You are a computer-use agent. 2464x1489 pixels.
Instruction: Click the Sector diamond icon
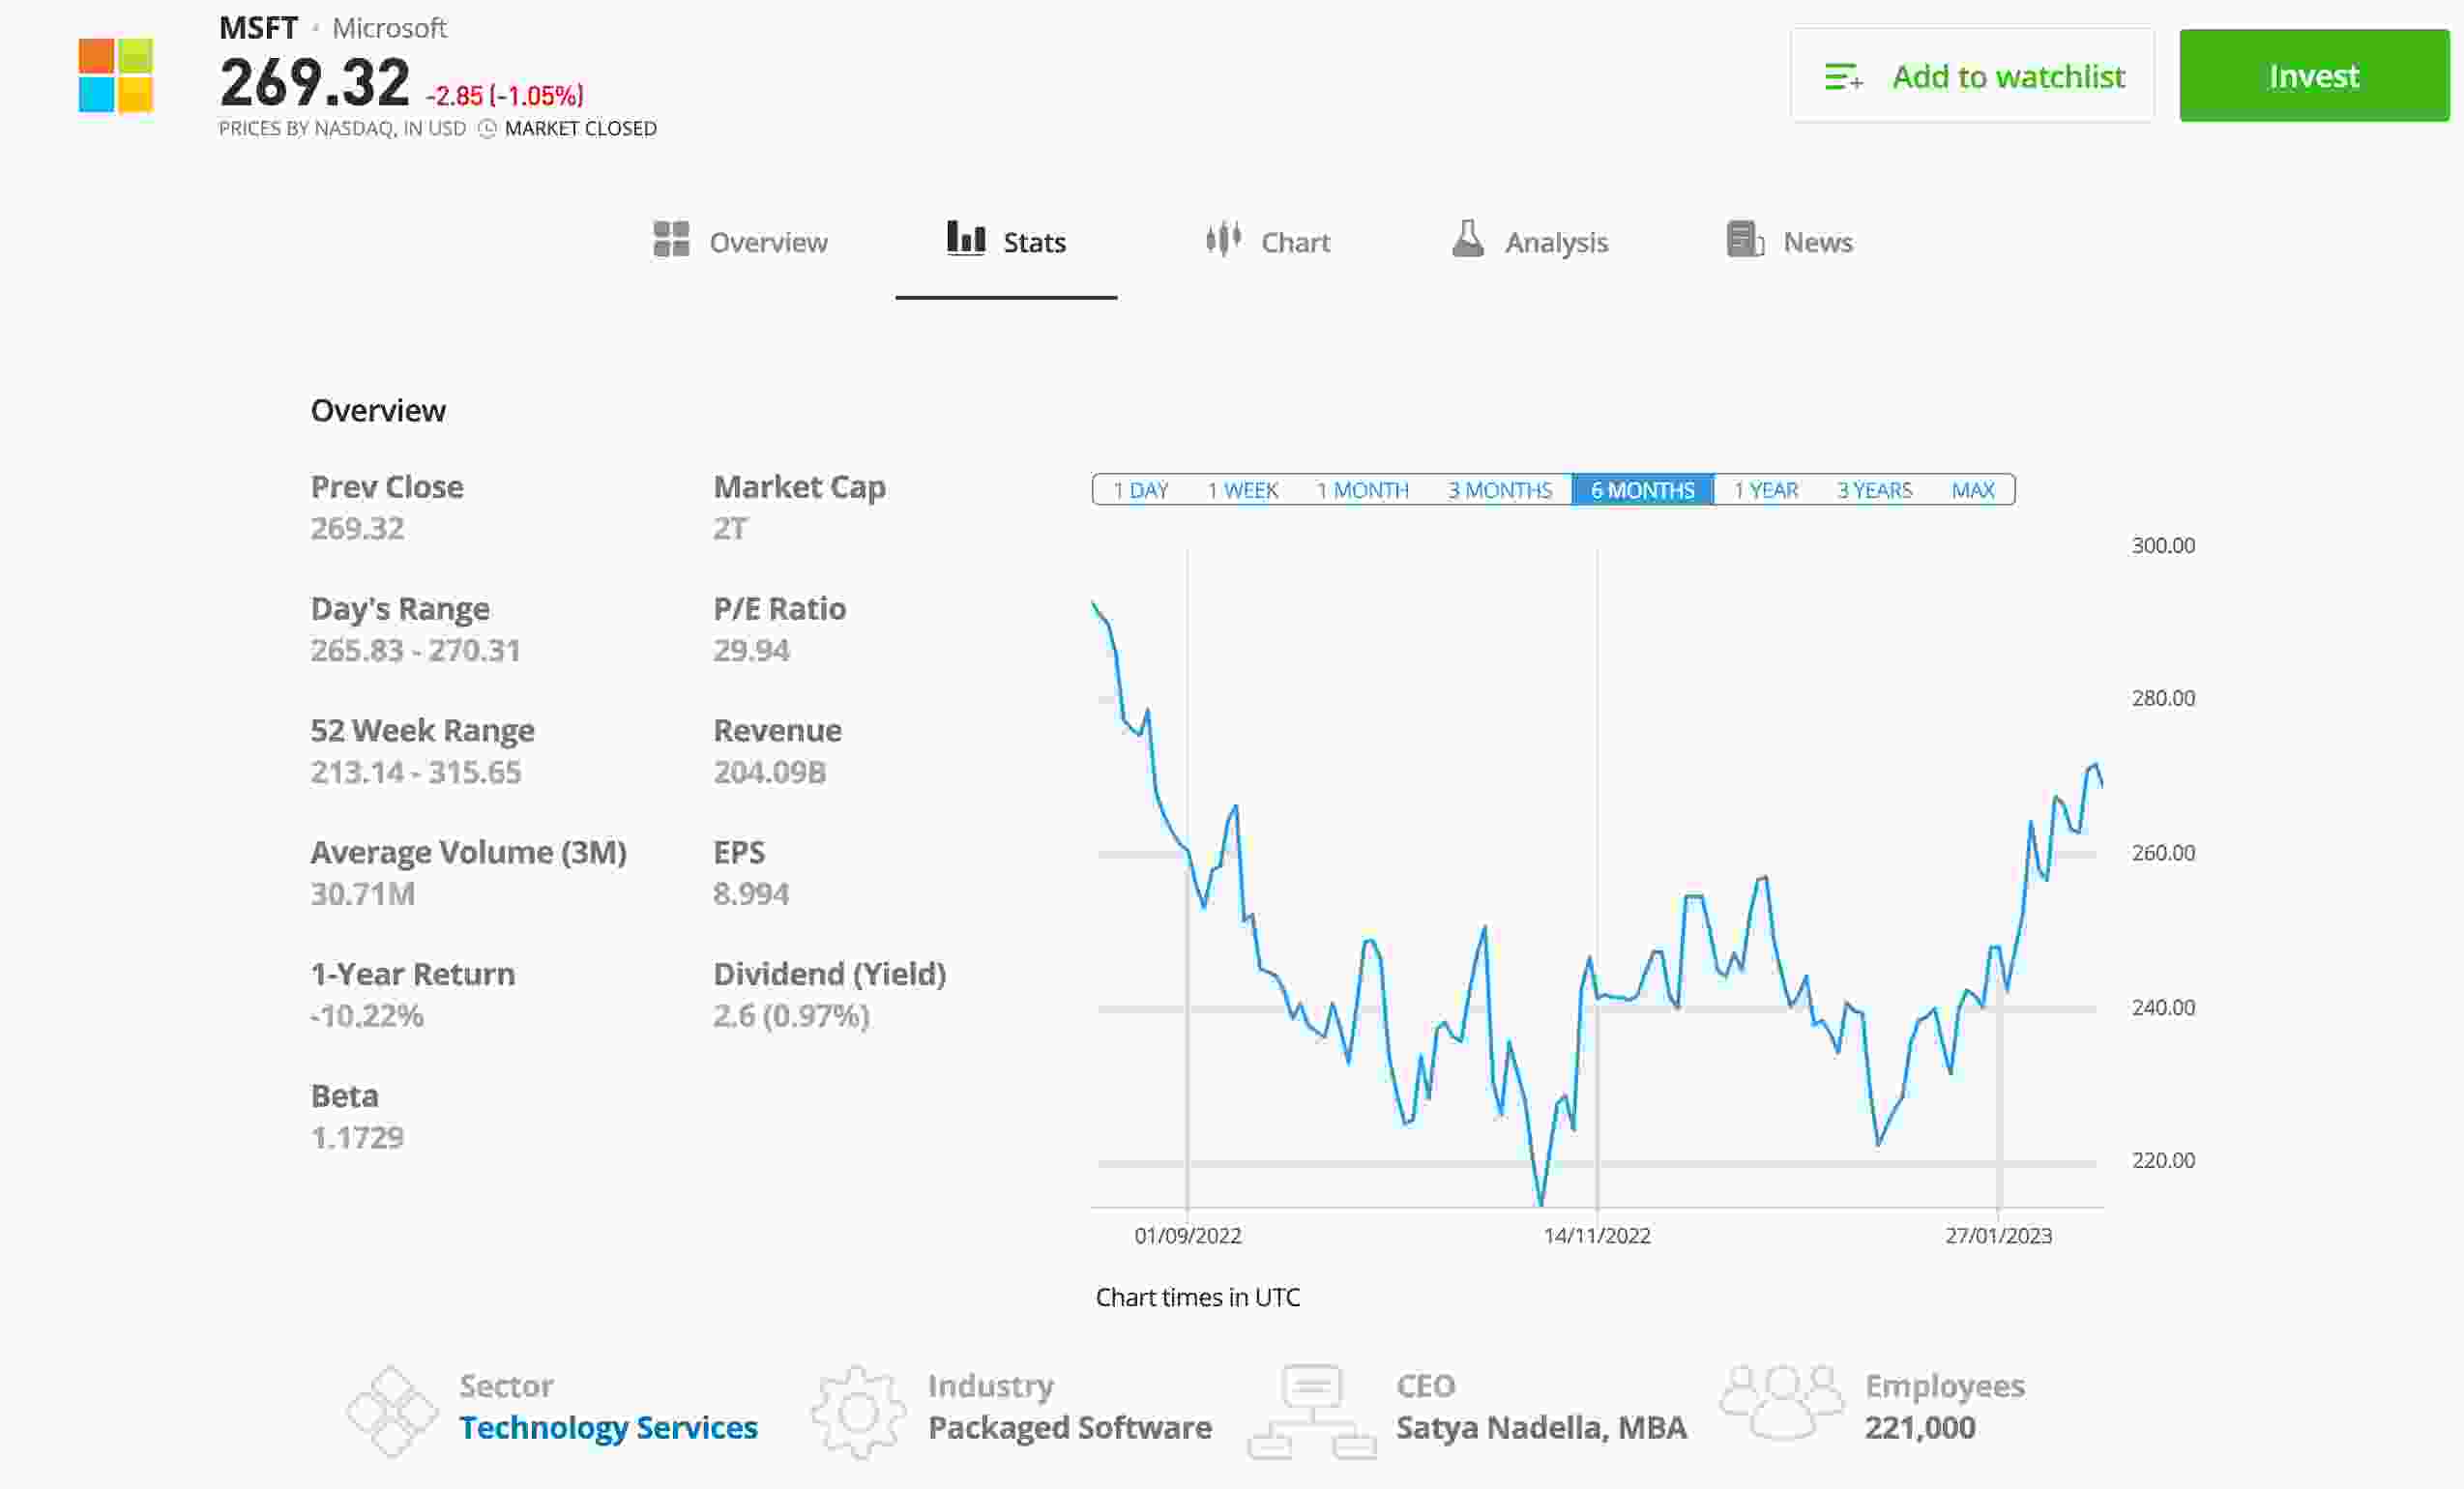click(x=392, y=1411)
